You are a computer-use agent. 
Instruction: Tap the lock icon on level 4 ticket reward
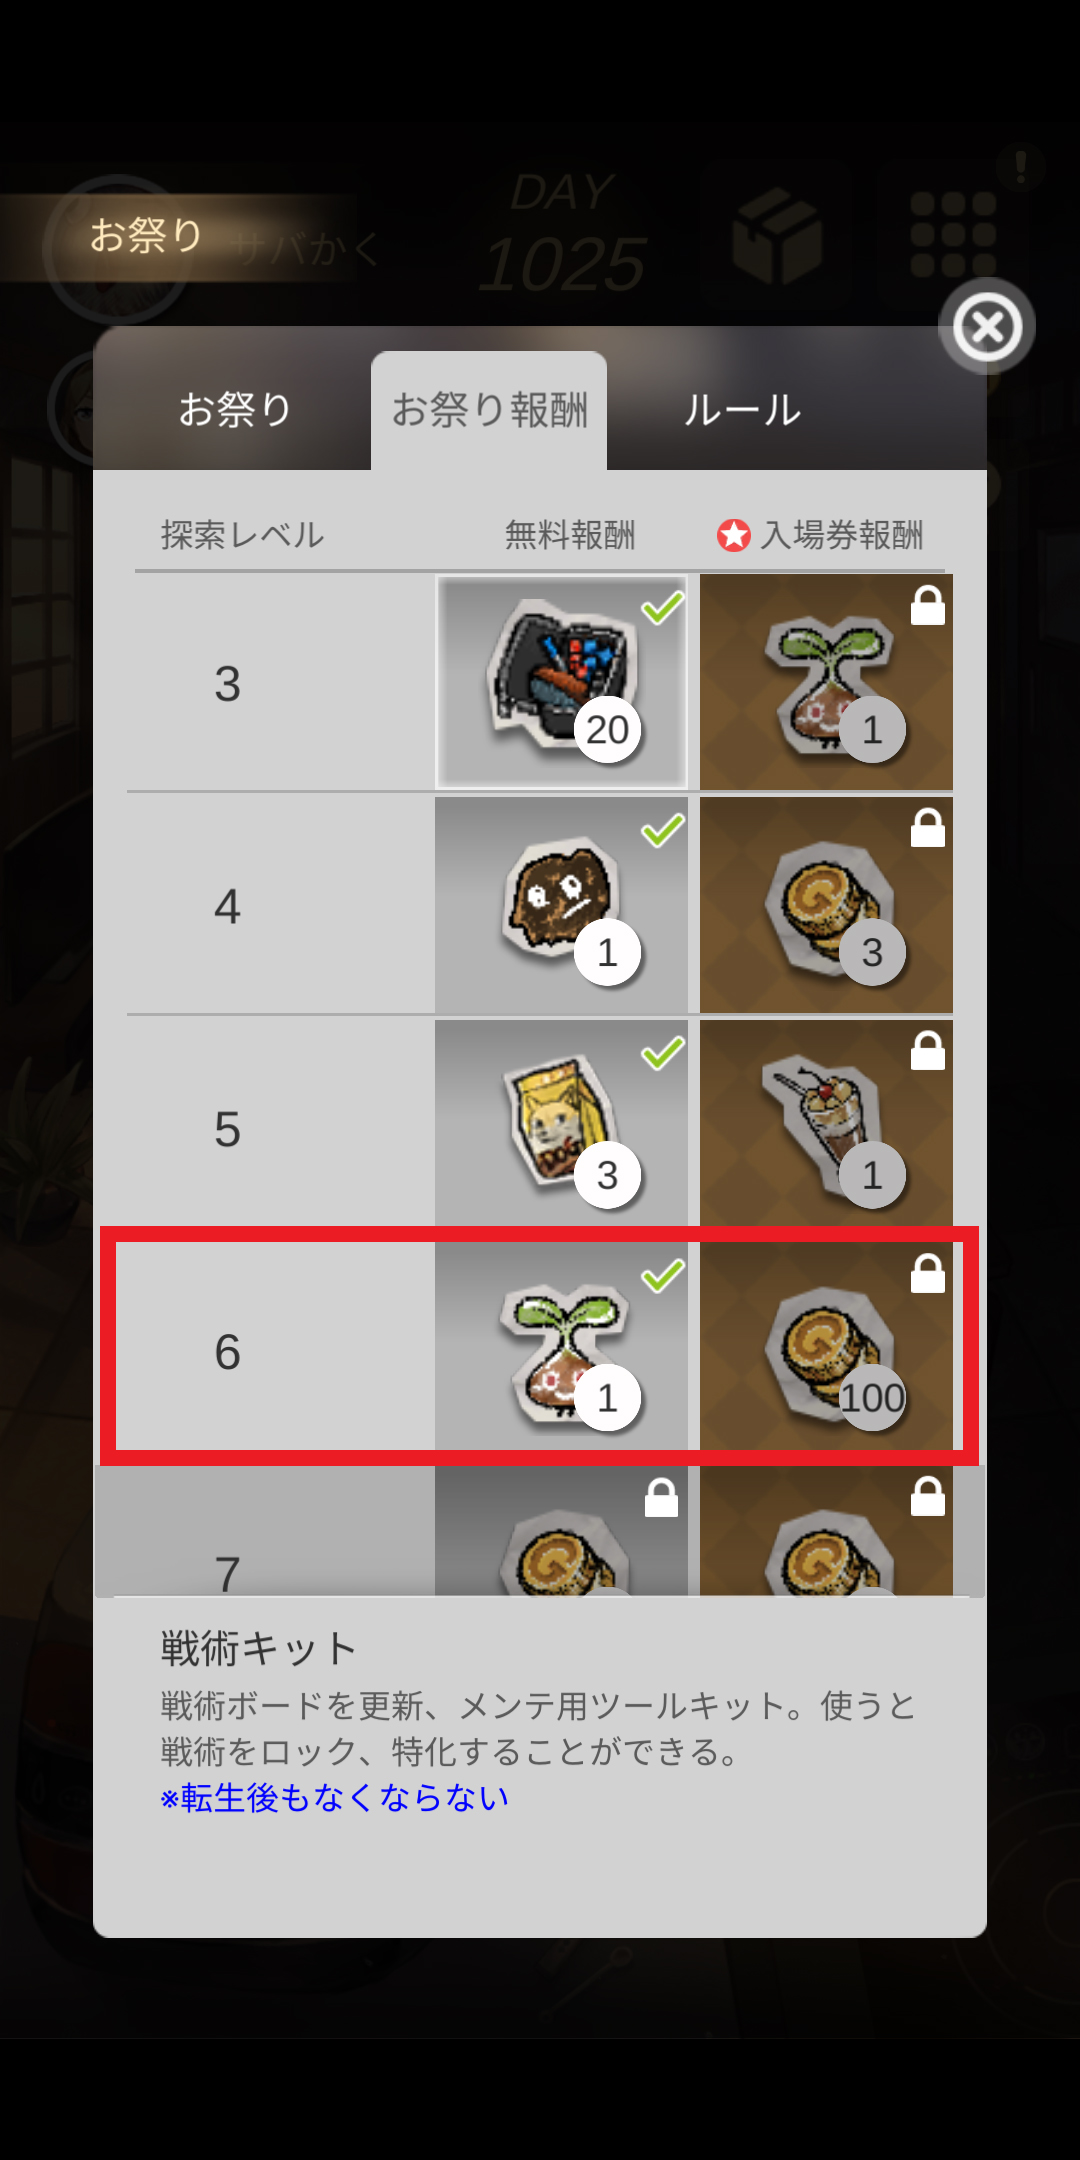pos(928,828)
